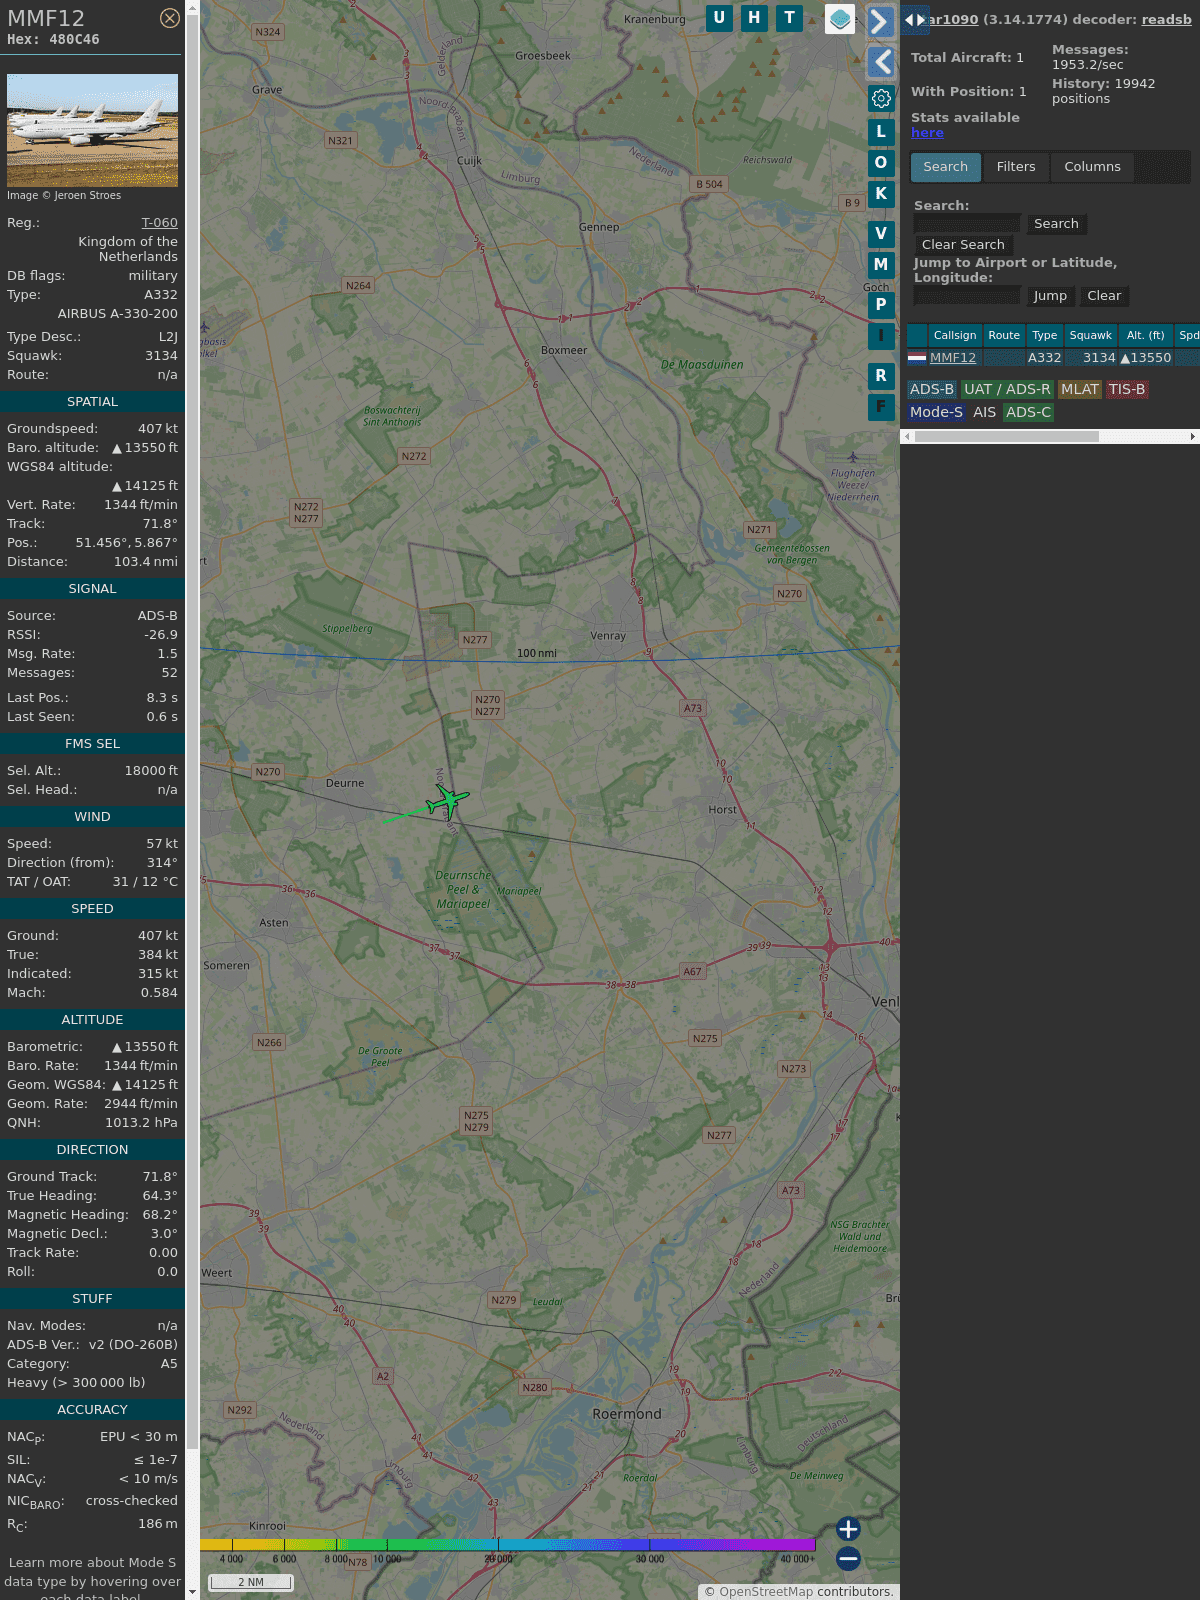Image resolution: width=1200 pixels, height=1600 pixels.
Task: Switch to the Columns tab
Action: (1092, 167)
